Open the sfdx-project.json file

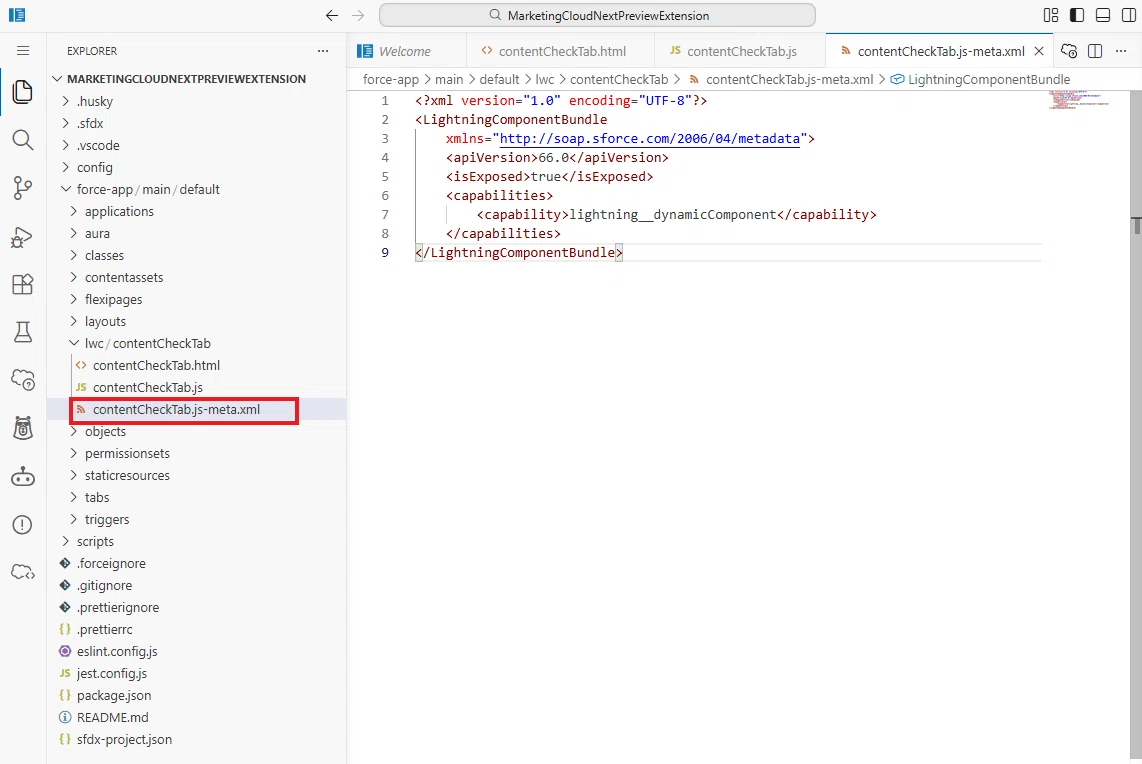pyautogui.click(x=125, y=739)
